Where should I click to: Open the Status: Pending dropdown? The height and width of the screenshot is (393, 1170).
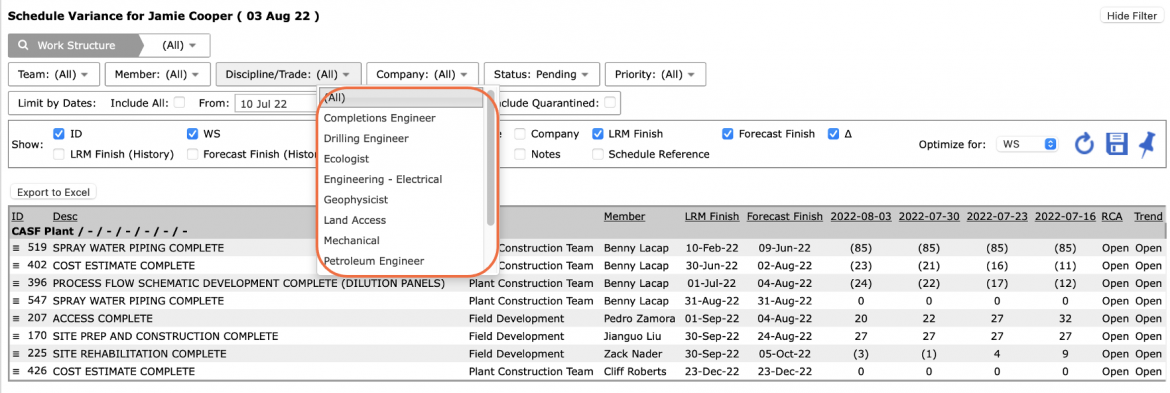tap(541, 75)
